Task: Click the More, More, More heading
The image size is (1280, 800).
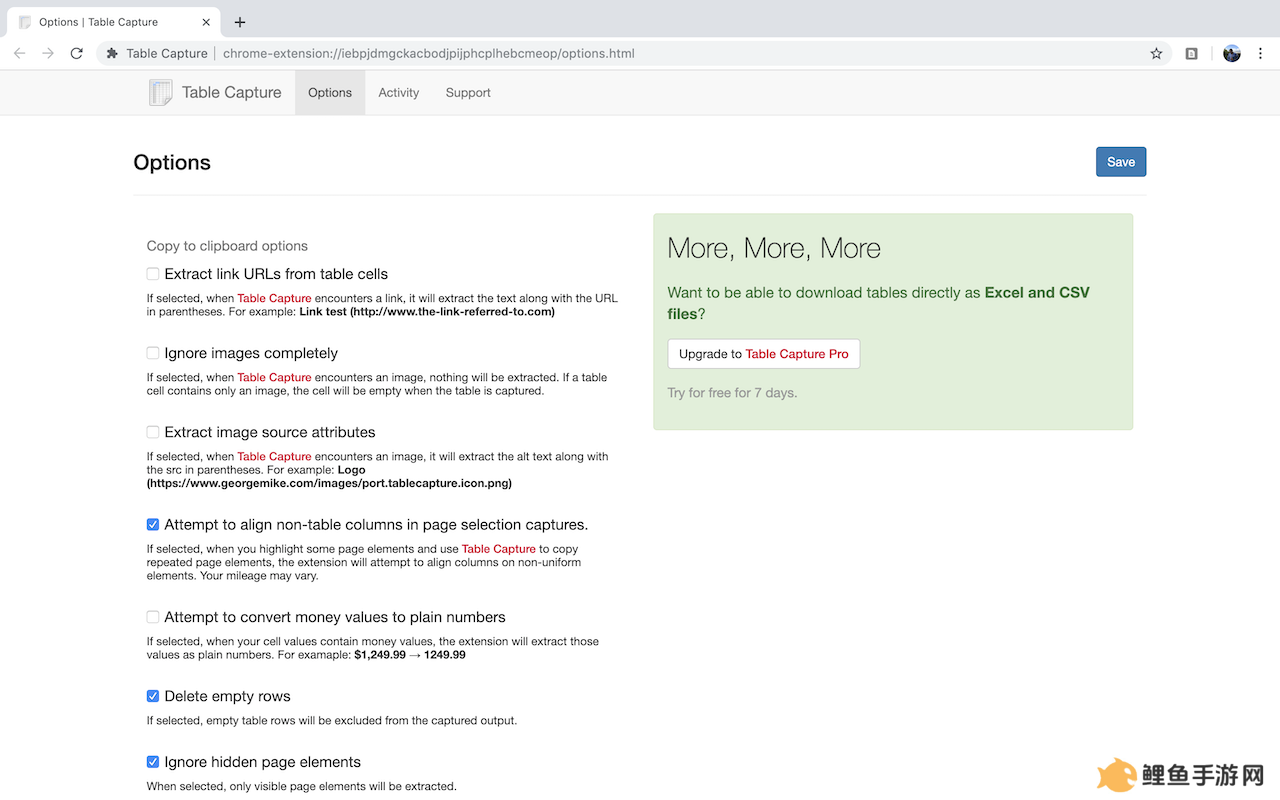Action: (x=774, y=249)
